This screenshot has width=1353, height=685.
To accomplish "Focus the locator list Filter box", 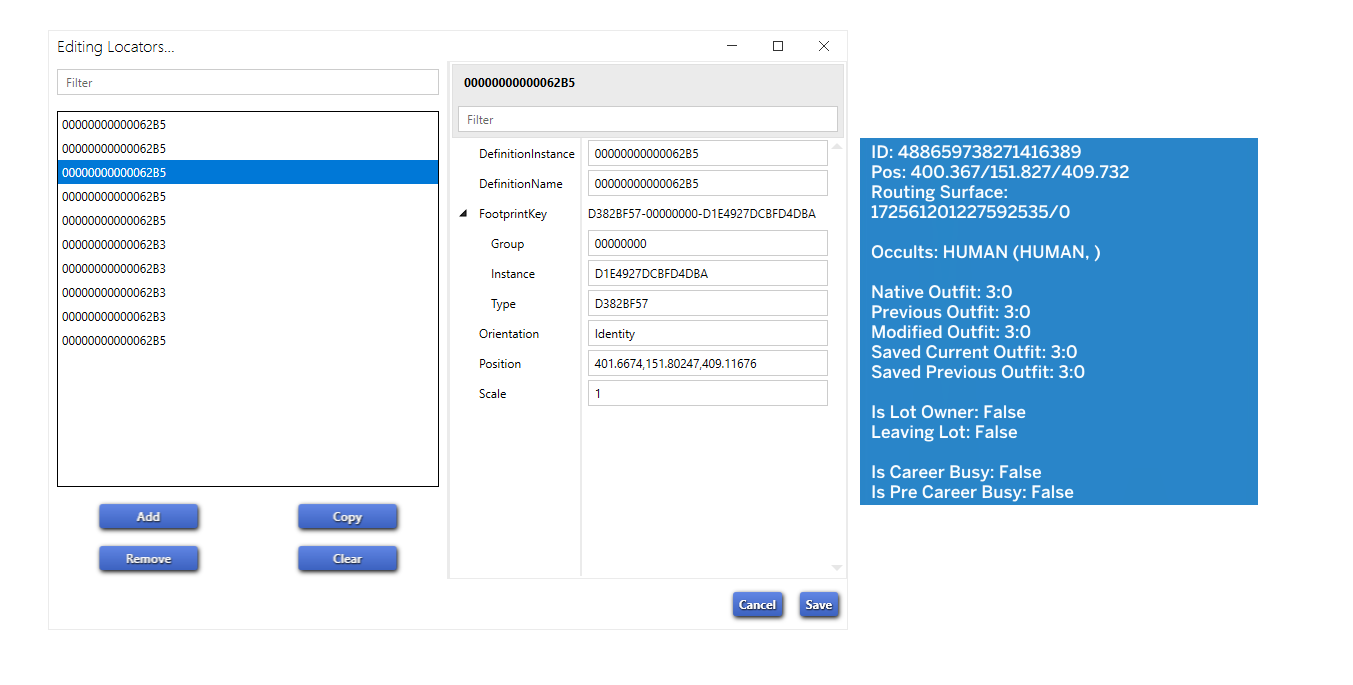I will [x=248, y=83].
